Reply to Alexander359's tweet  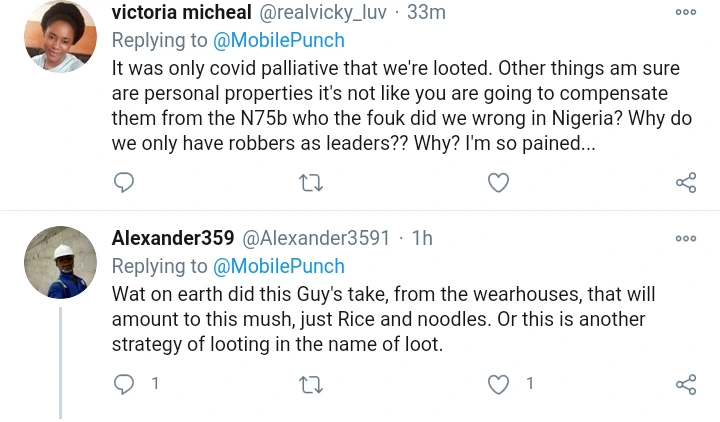124,384
